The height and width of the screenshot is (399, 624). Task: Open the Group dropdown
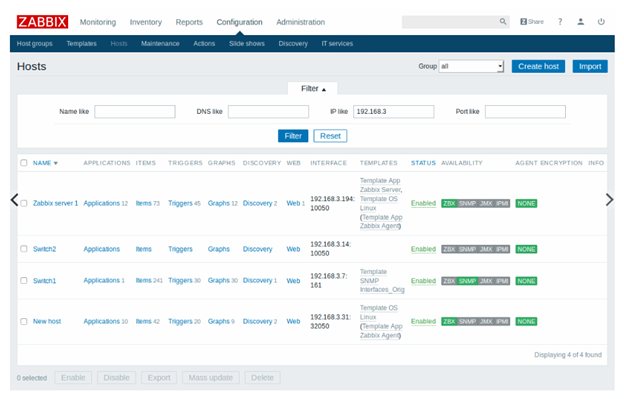coord(471,66)
